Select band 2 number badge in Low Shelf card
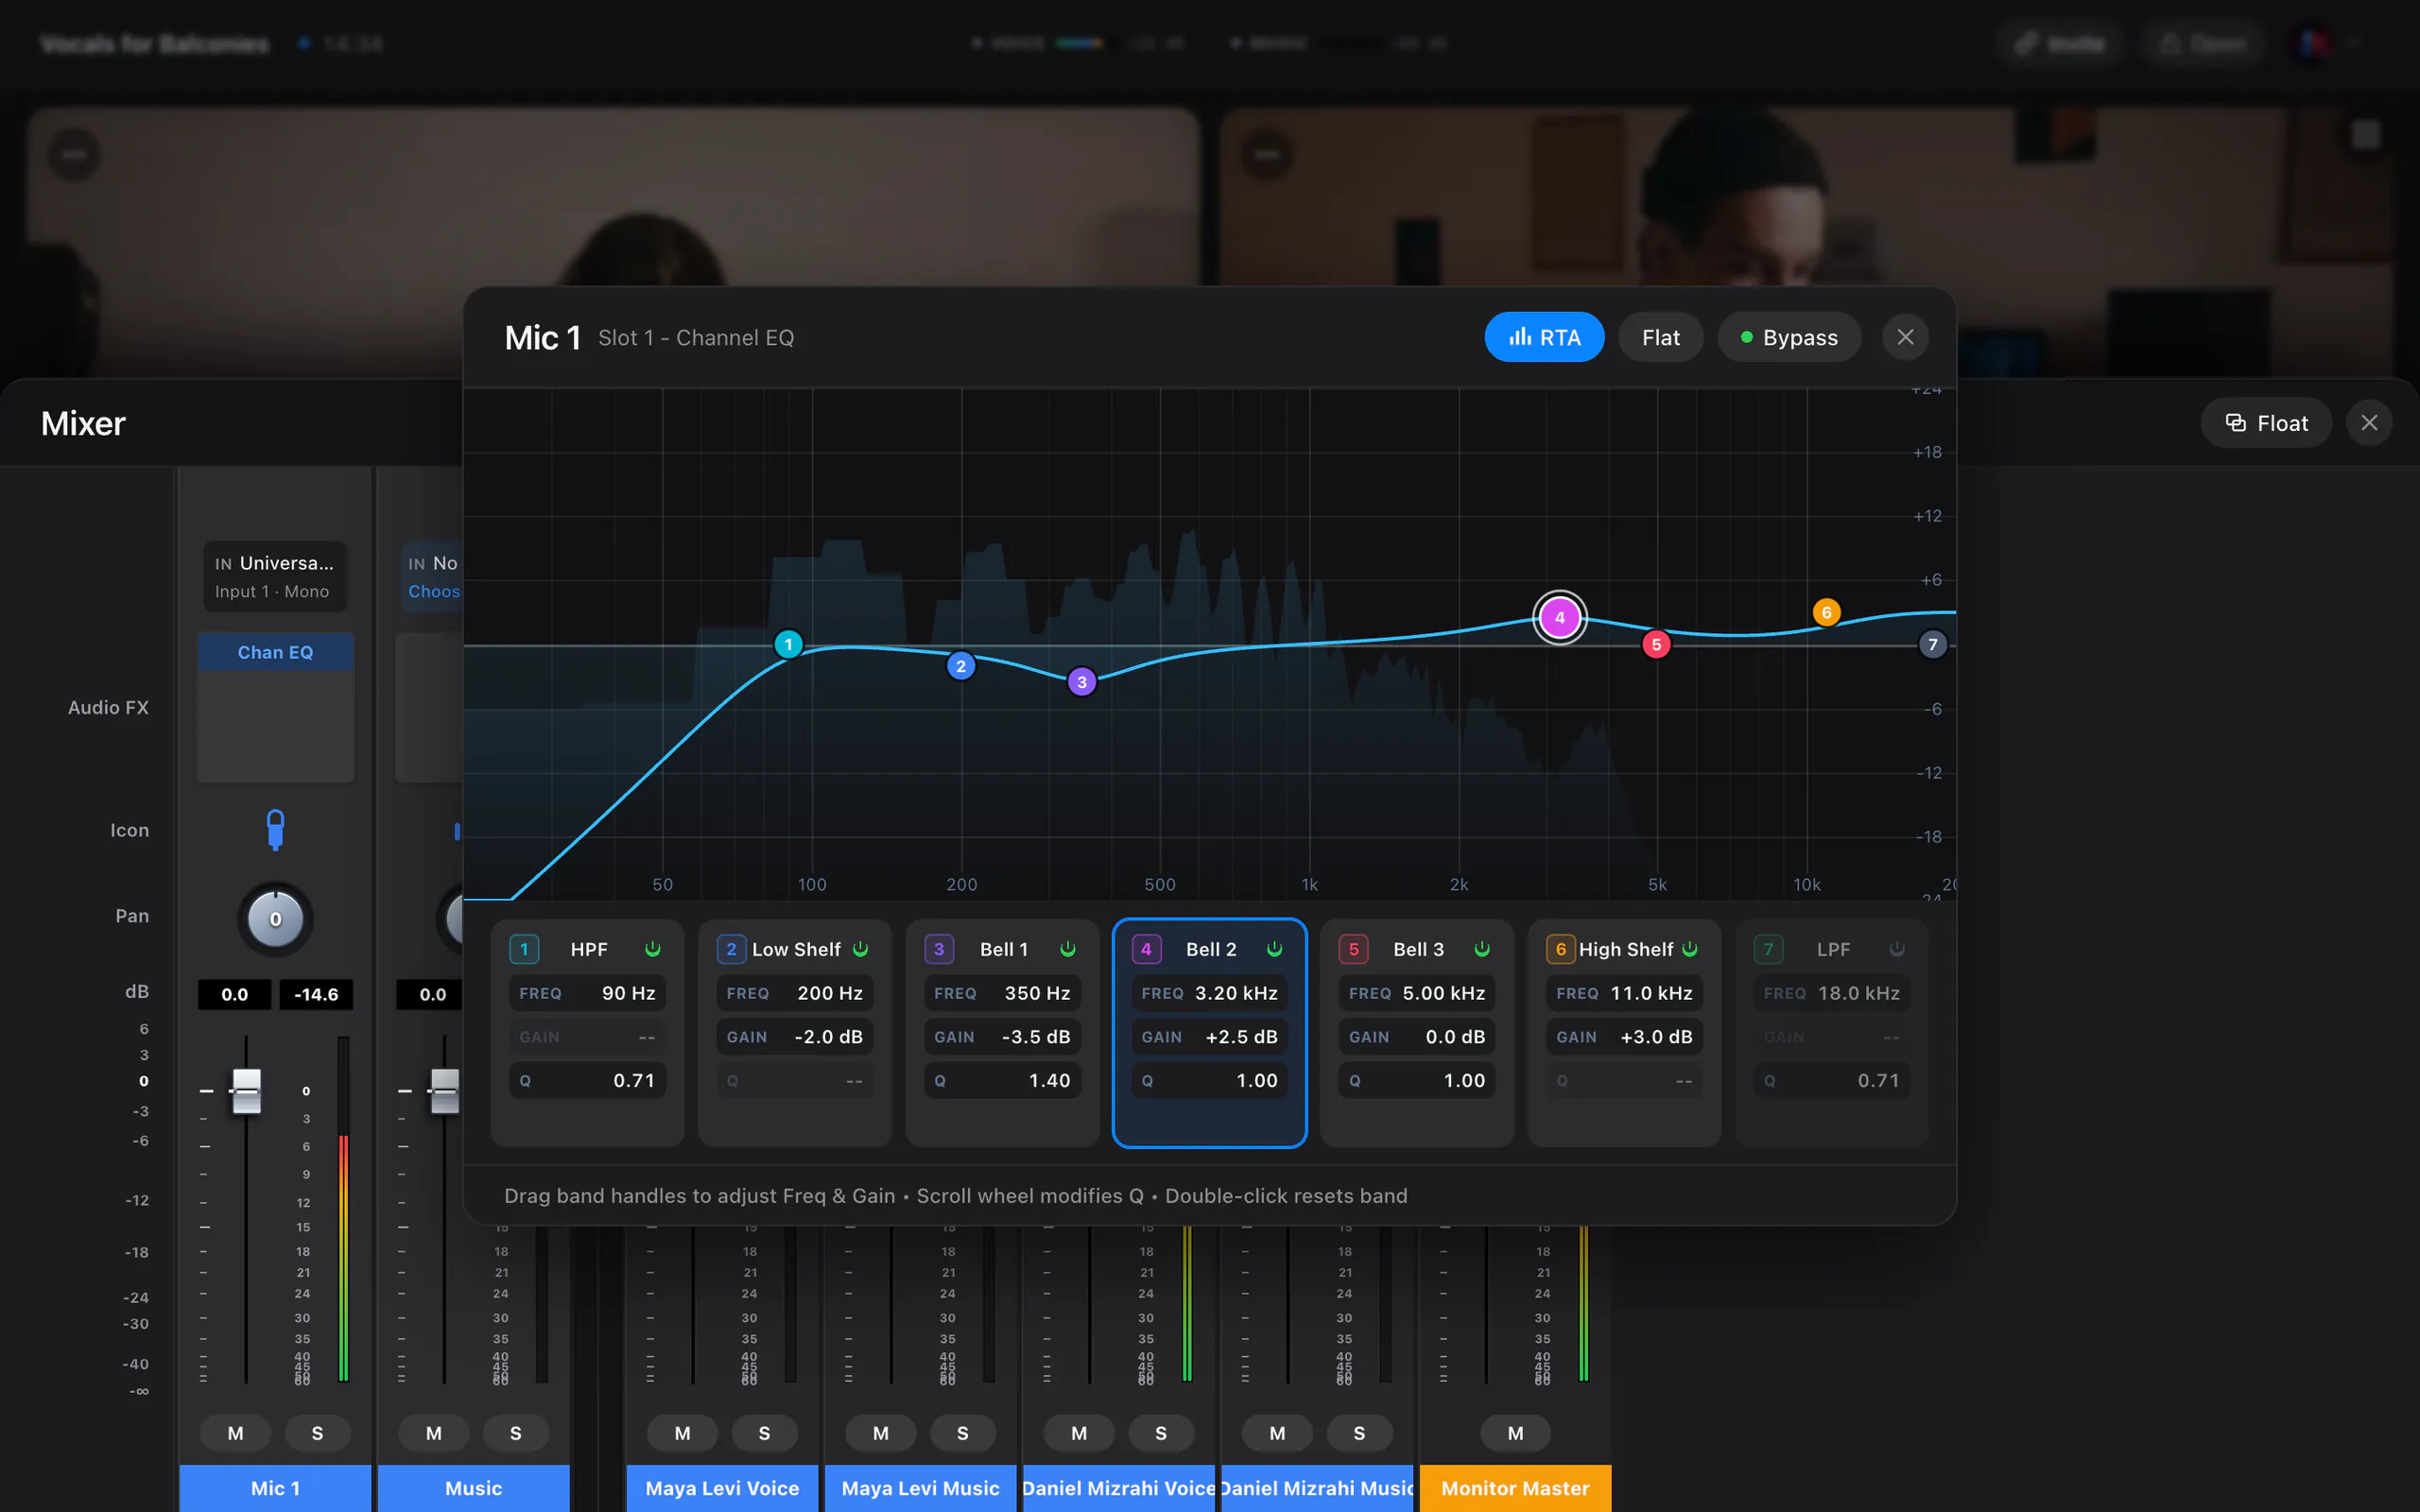Image resolution: width=2420 pixels, height=1512 pixels. pyautogui.click(x=731, y=949)
